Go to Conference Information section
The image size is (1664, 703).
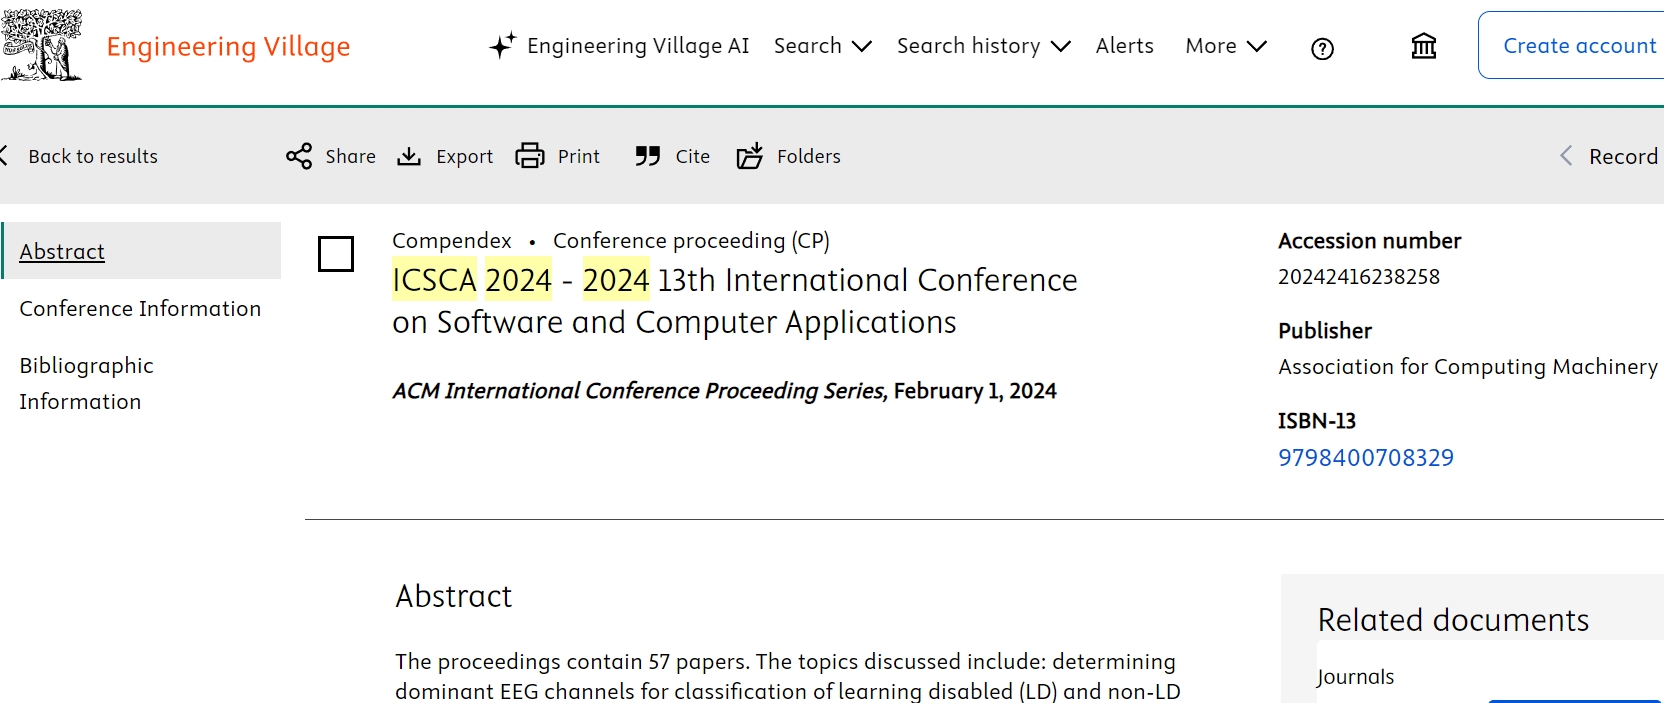tap(140, 309)
